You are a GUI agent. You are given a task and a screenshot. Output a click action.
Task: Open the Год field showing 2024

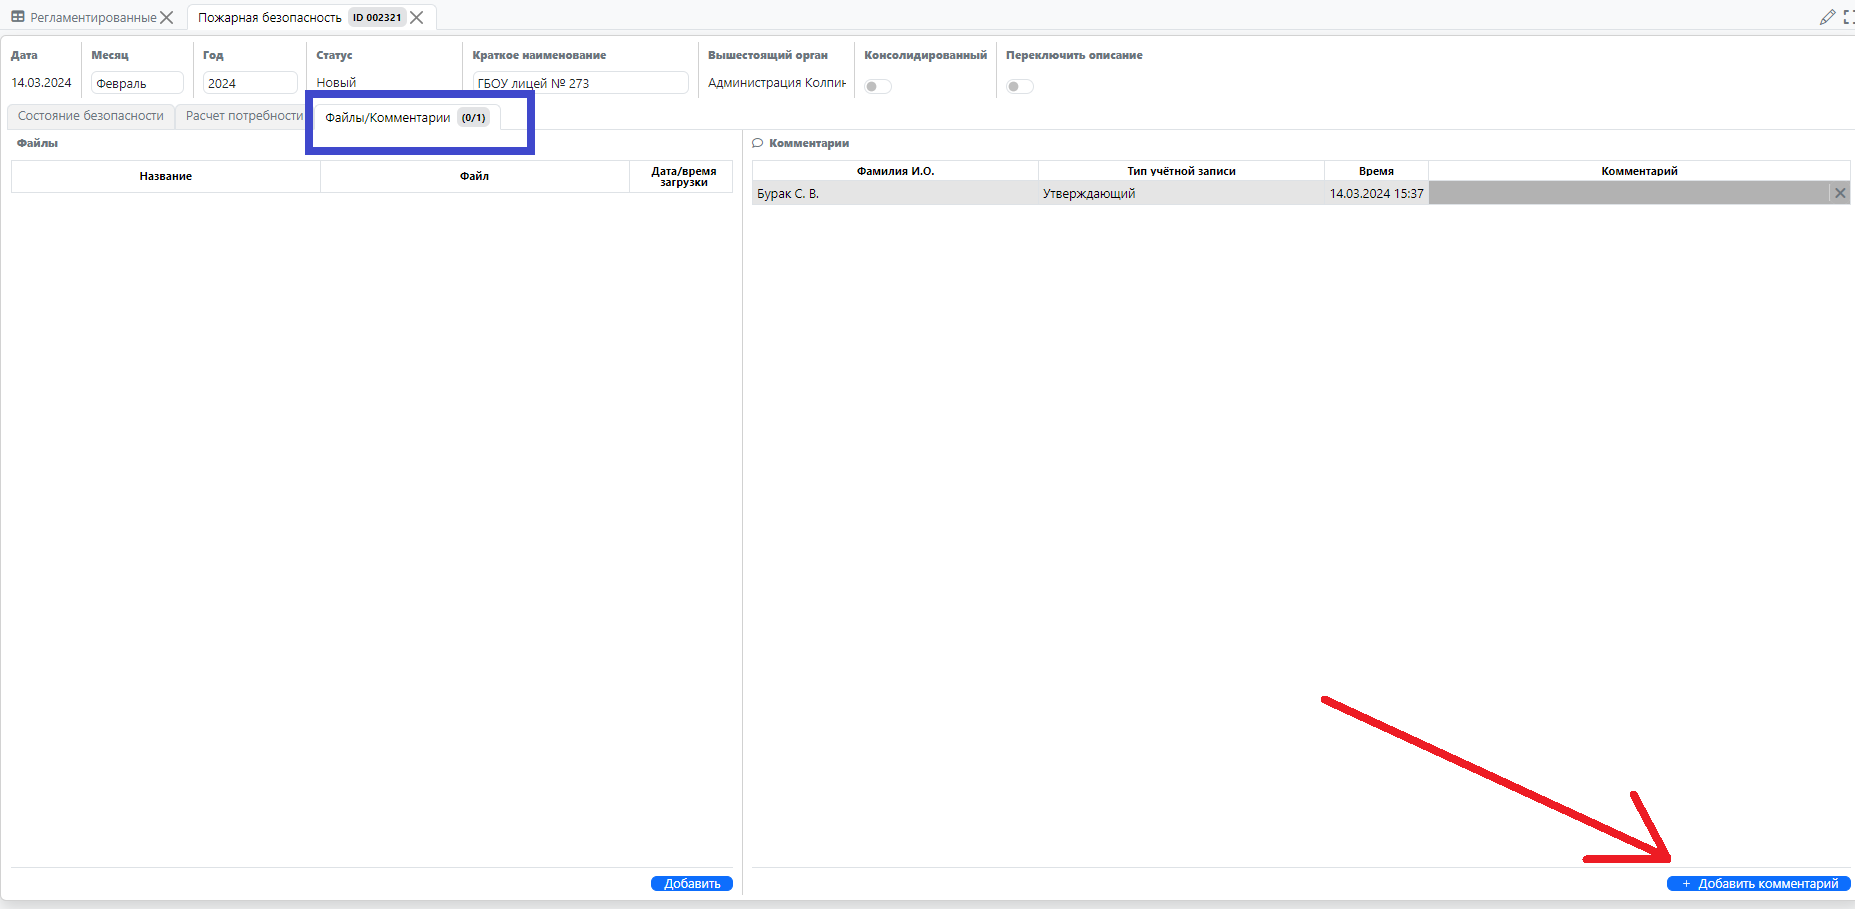[x=249, y=83]
